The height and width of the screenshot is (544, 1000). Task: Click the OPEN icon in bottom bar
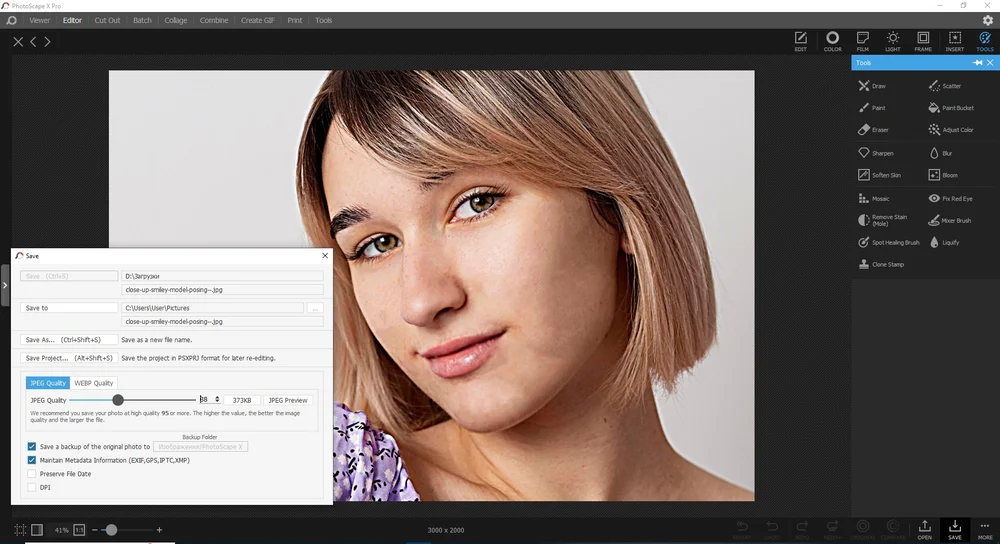click(x=924, y=529)
